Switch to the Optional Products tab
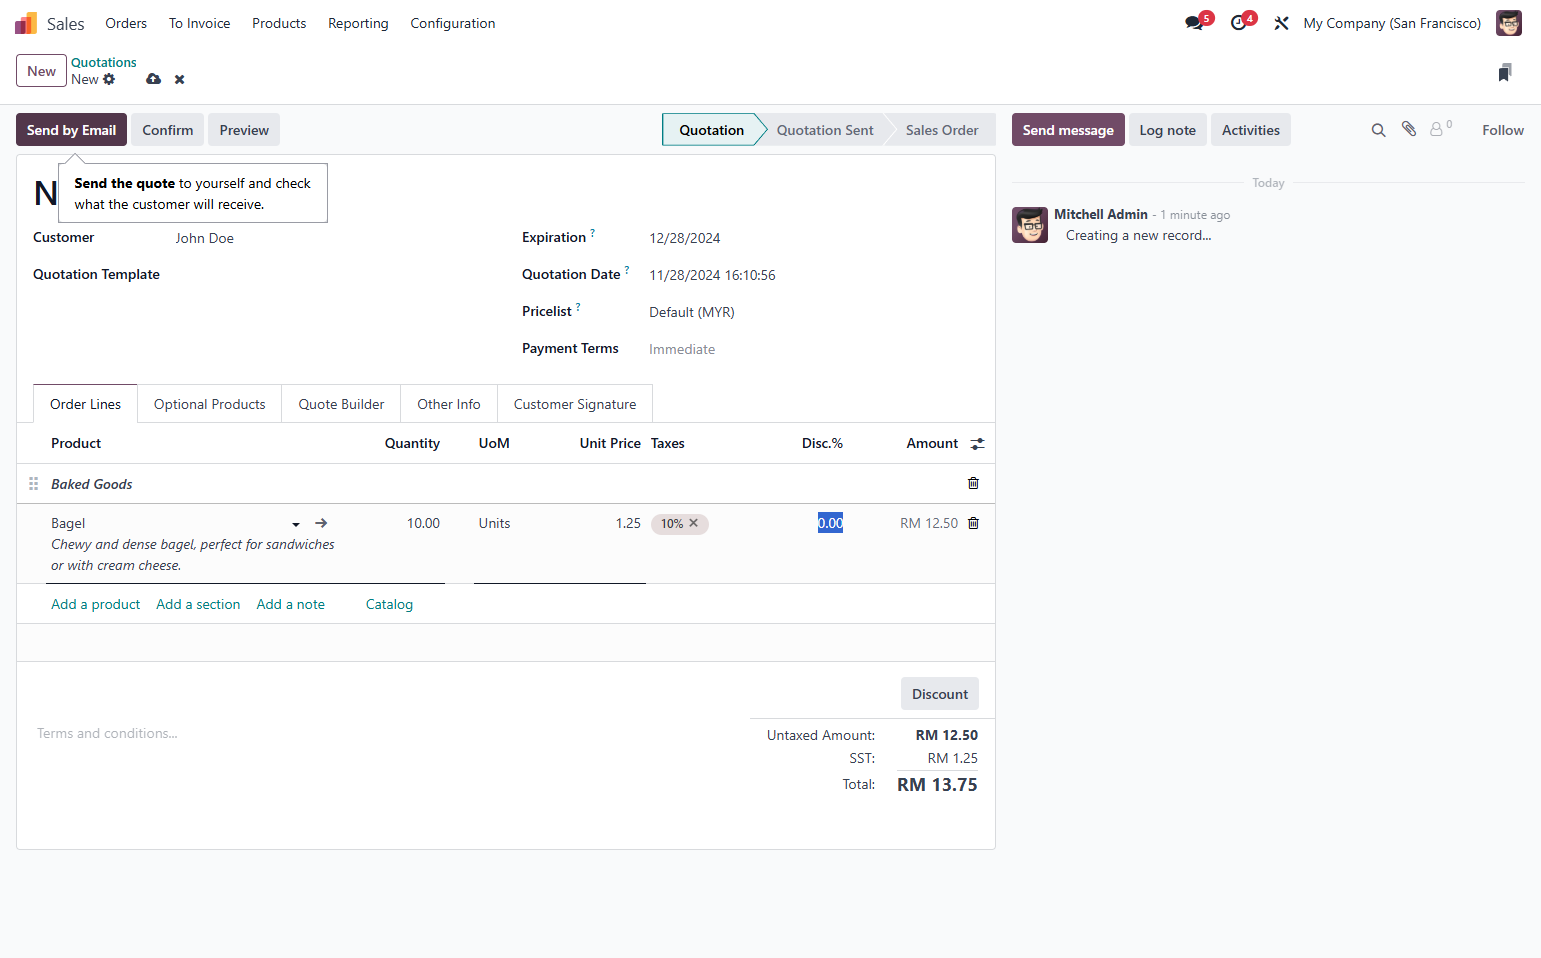 pyautogui.click(x=210, y=404)
